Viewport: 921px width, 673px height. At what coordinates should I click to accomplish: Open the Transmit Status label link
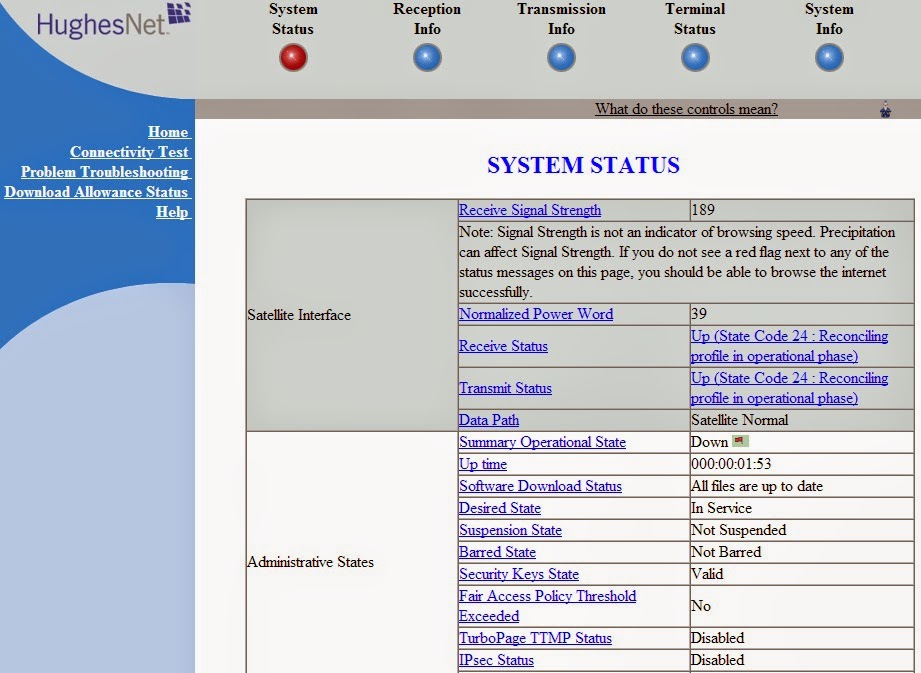pyautogui.click(x=505, y=388)
